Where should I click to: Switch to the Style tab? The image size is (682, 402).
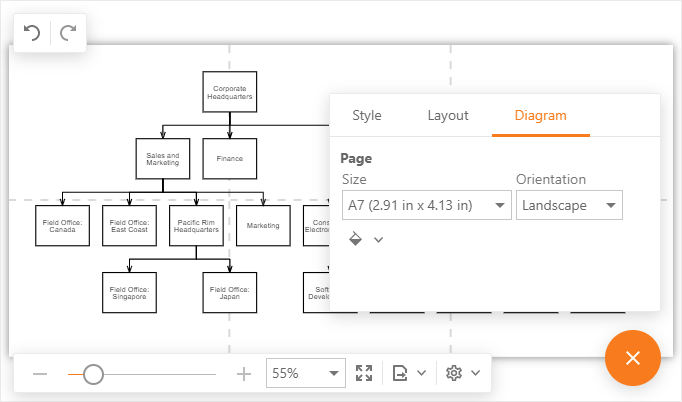tap(367, 115)
